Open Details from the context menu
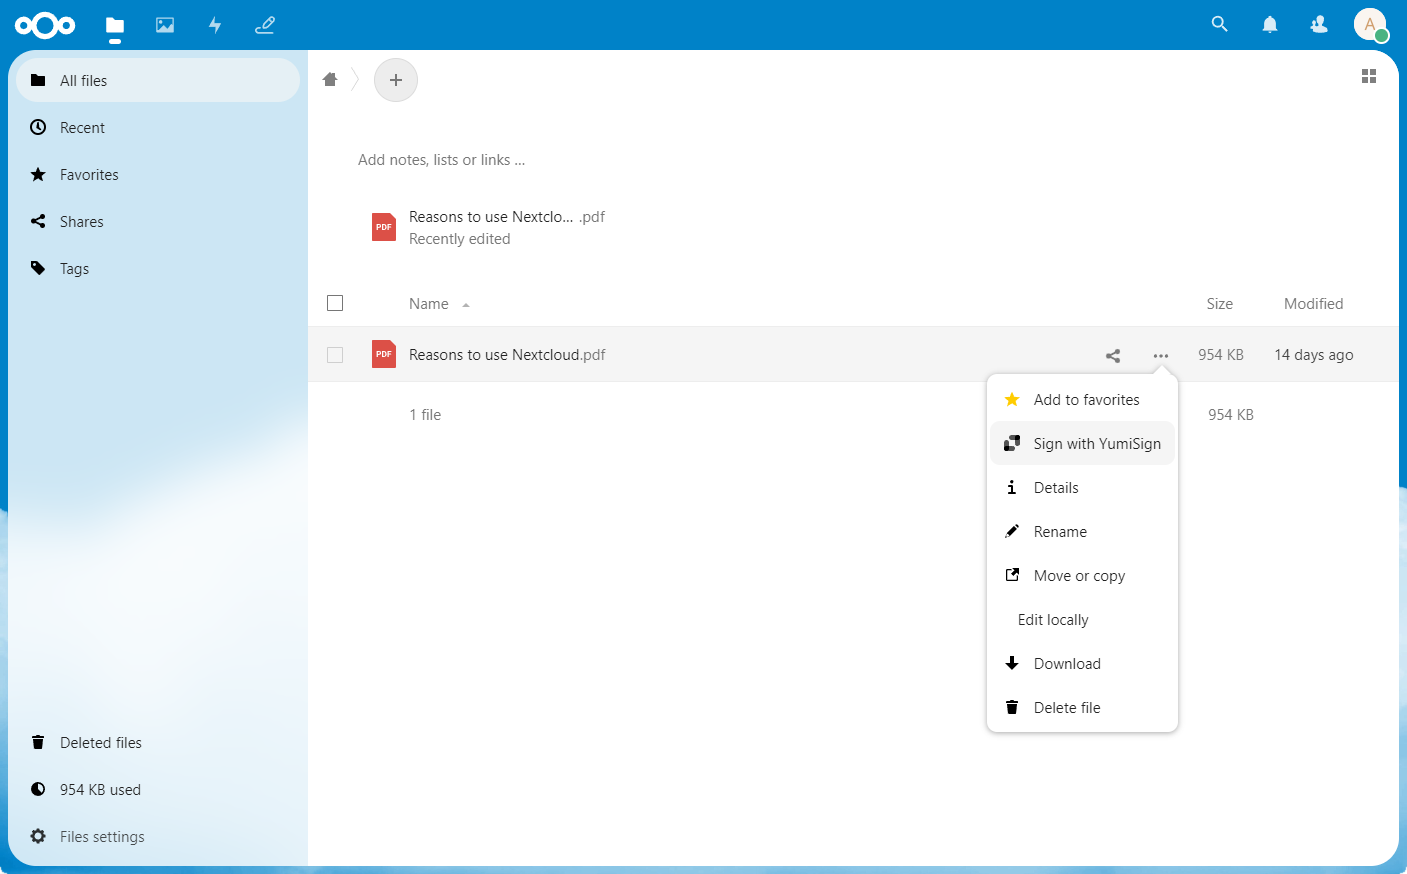This screenshot has width=1407, height=874. click(x=1082, y=488)
